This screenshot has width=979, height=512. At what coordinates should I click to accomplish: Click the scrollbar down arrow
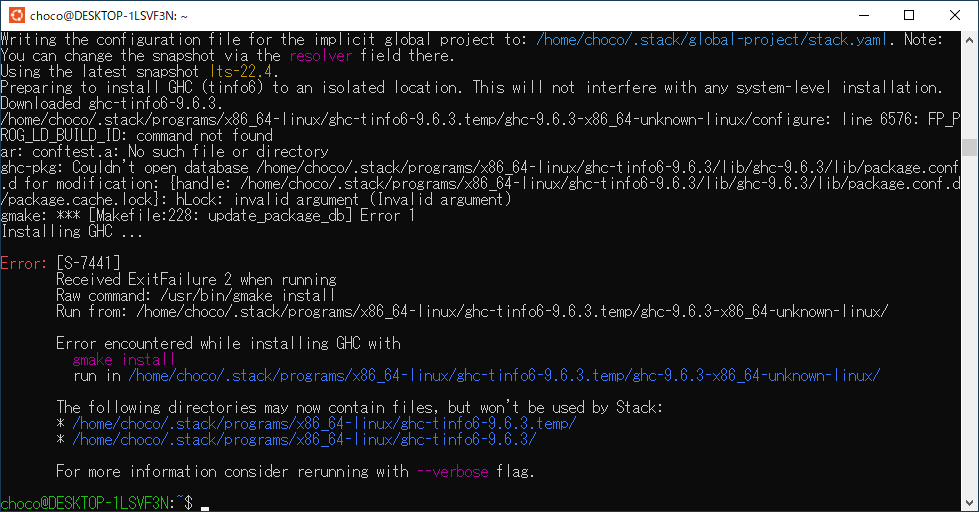[969, 503]
